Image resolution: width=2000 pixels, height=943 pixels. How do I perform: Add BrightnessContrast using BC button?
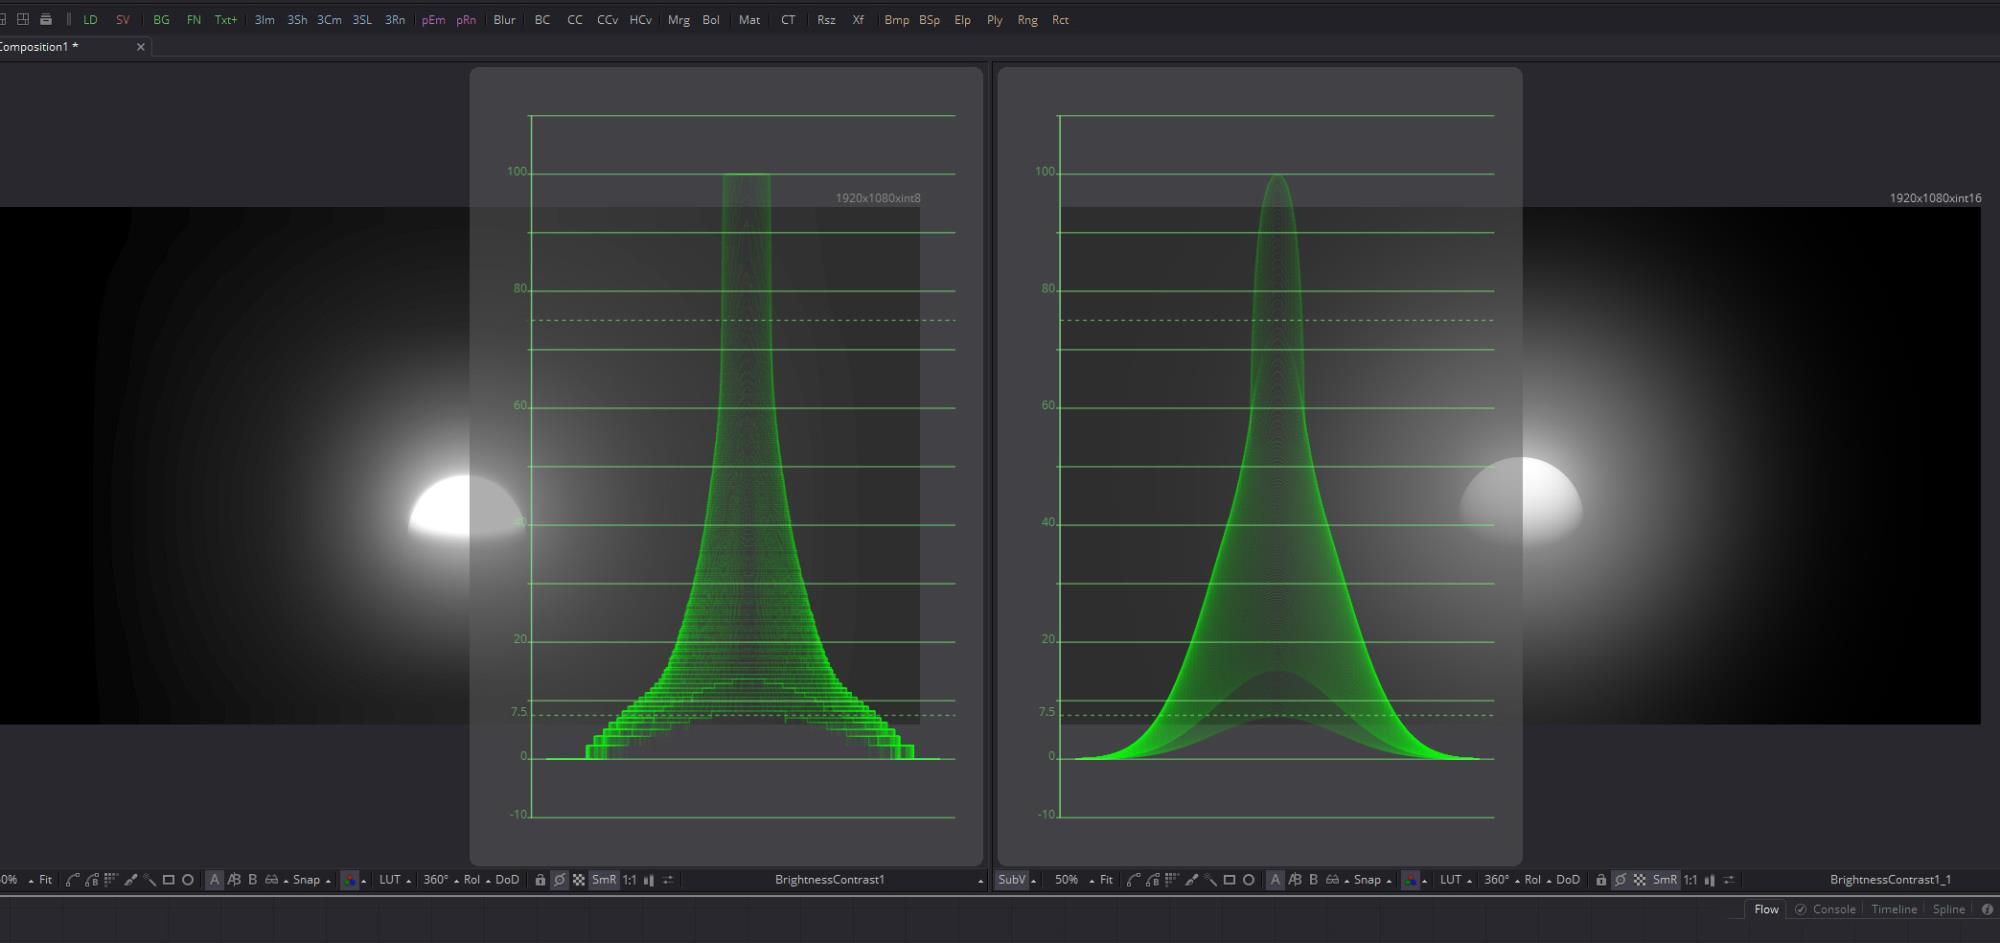(542, 20)
